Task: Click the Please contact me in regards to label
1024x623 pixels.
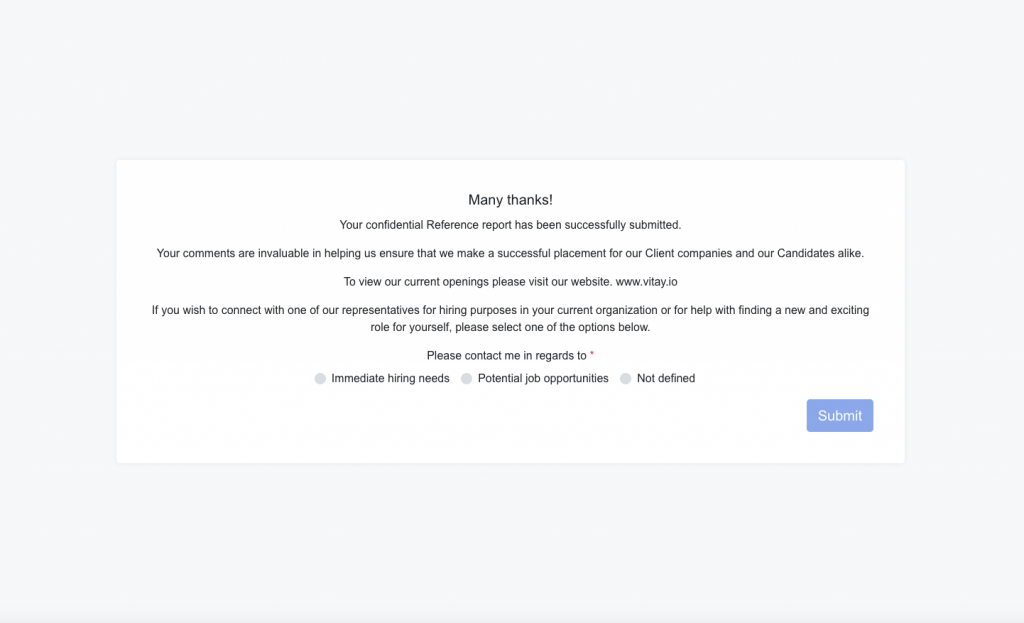Action: [507, 356]
